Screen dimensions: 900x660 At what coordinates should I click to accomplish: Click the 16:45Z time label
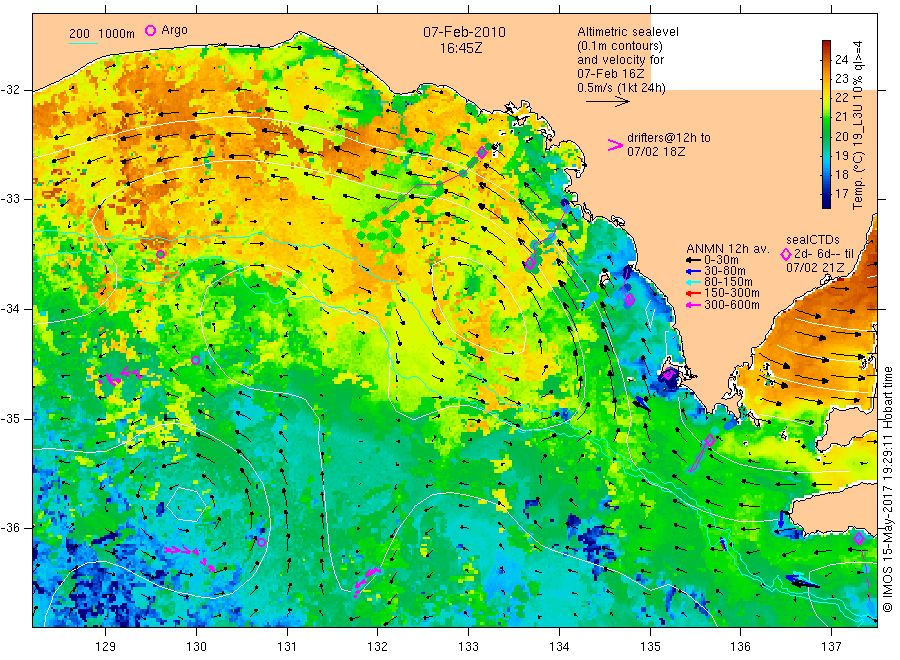[461, 49]
